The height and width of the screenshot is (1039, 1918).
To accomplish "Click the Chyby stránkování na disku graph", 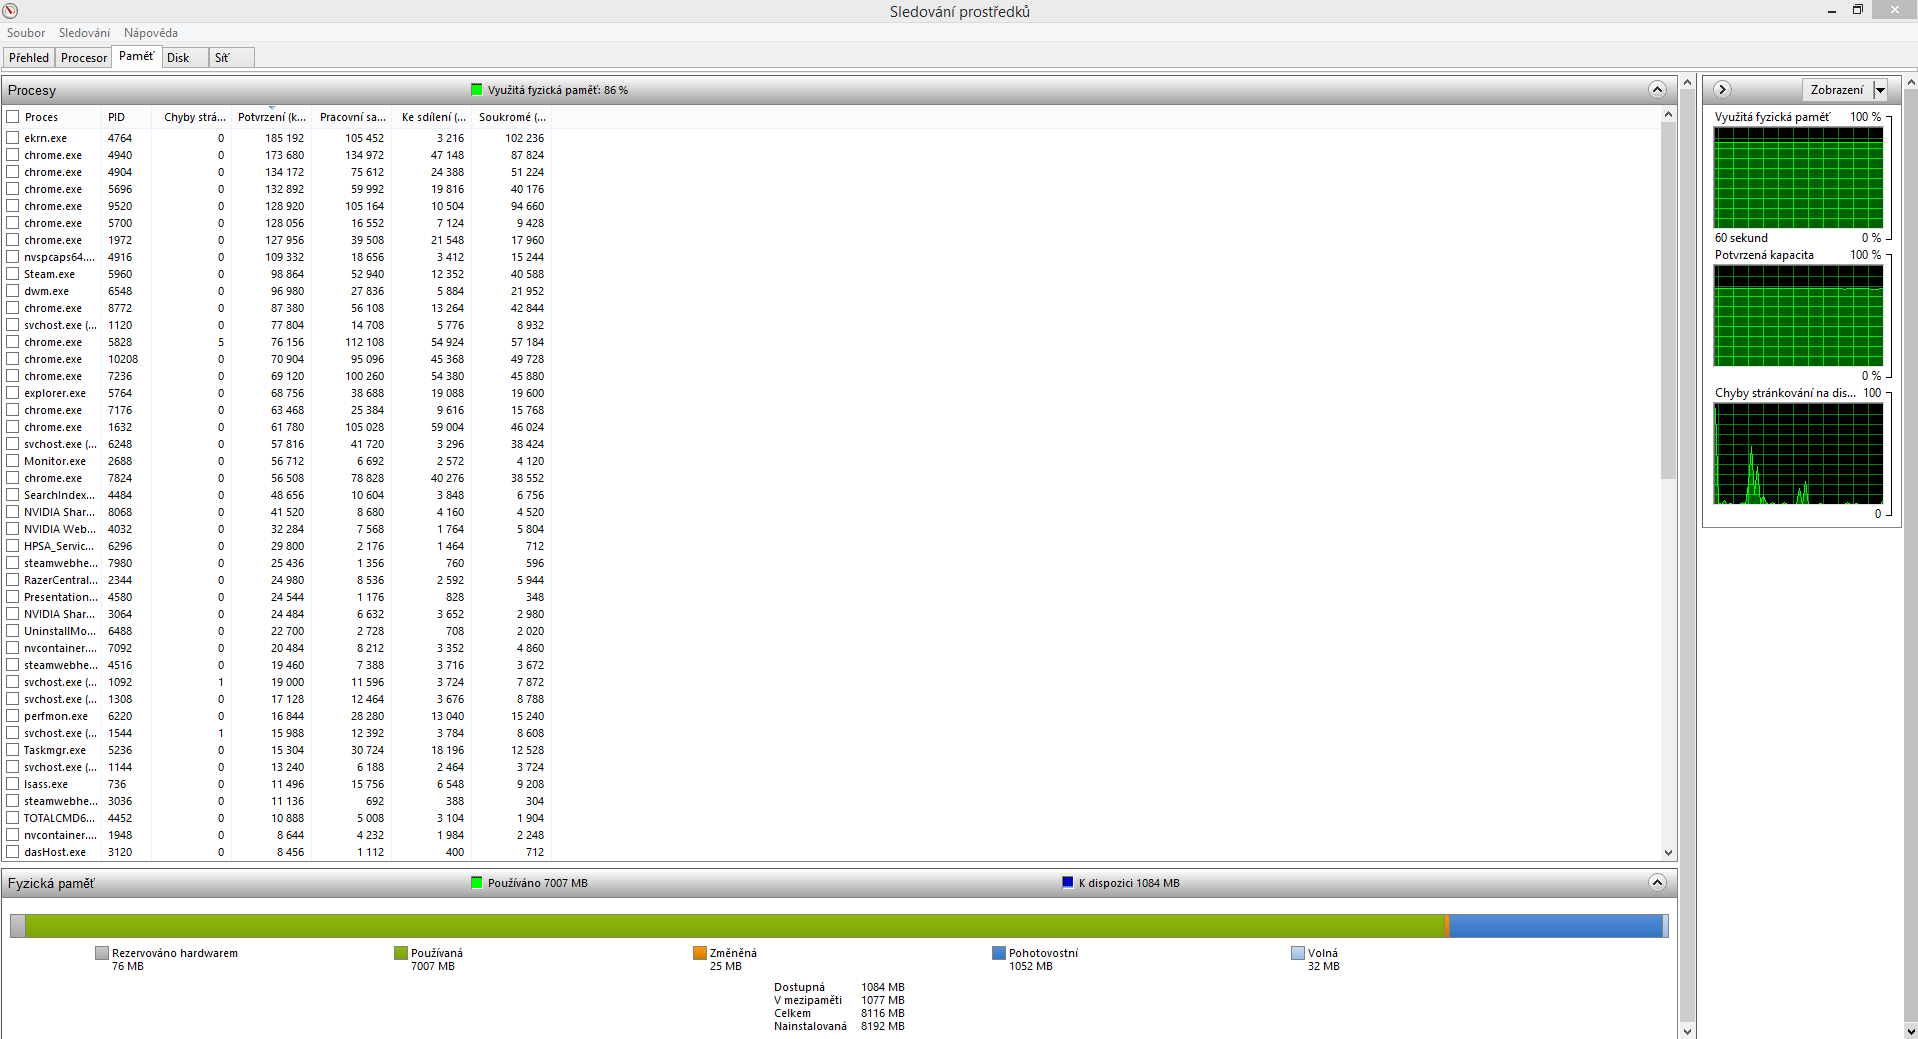I will tap(1798, 454).
